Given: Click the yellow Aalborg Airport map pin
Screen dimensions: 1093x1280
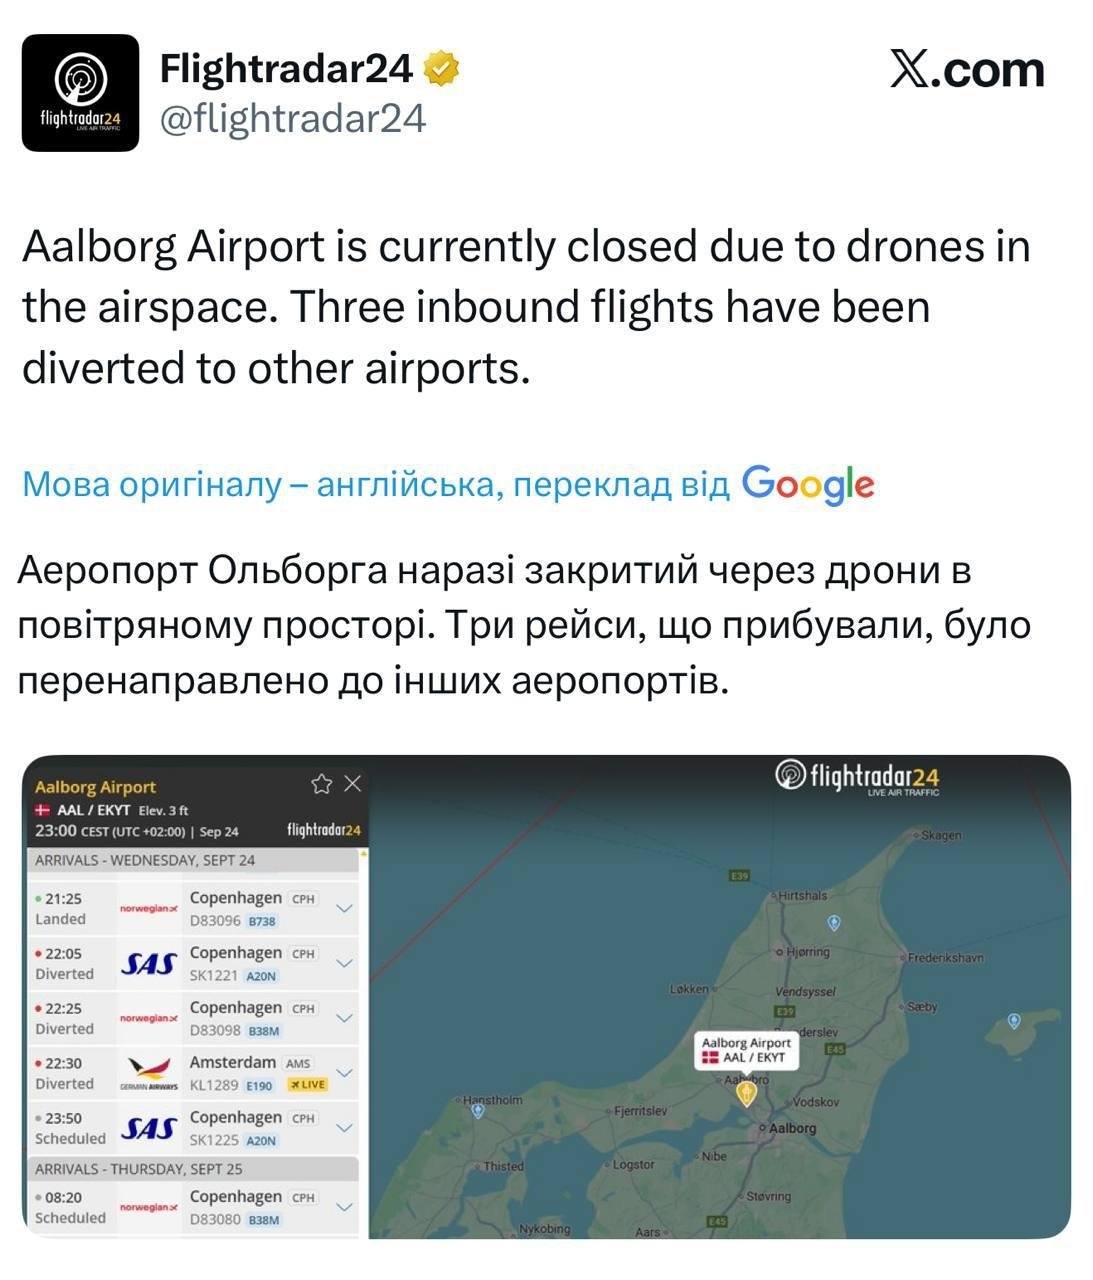Looking at the screenshot, I should (746, 1093).
